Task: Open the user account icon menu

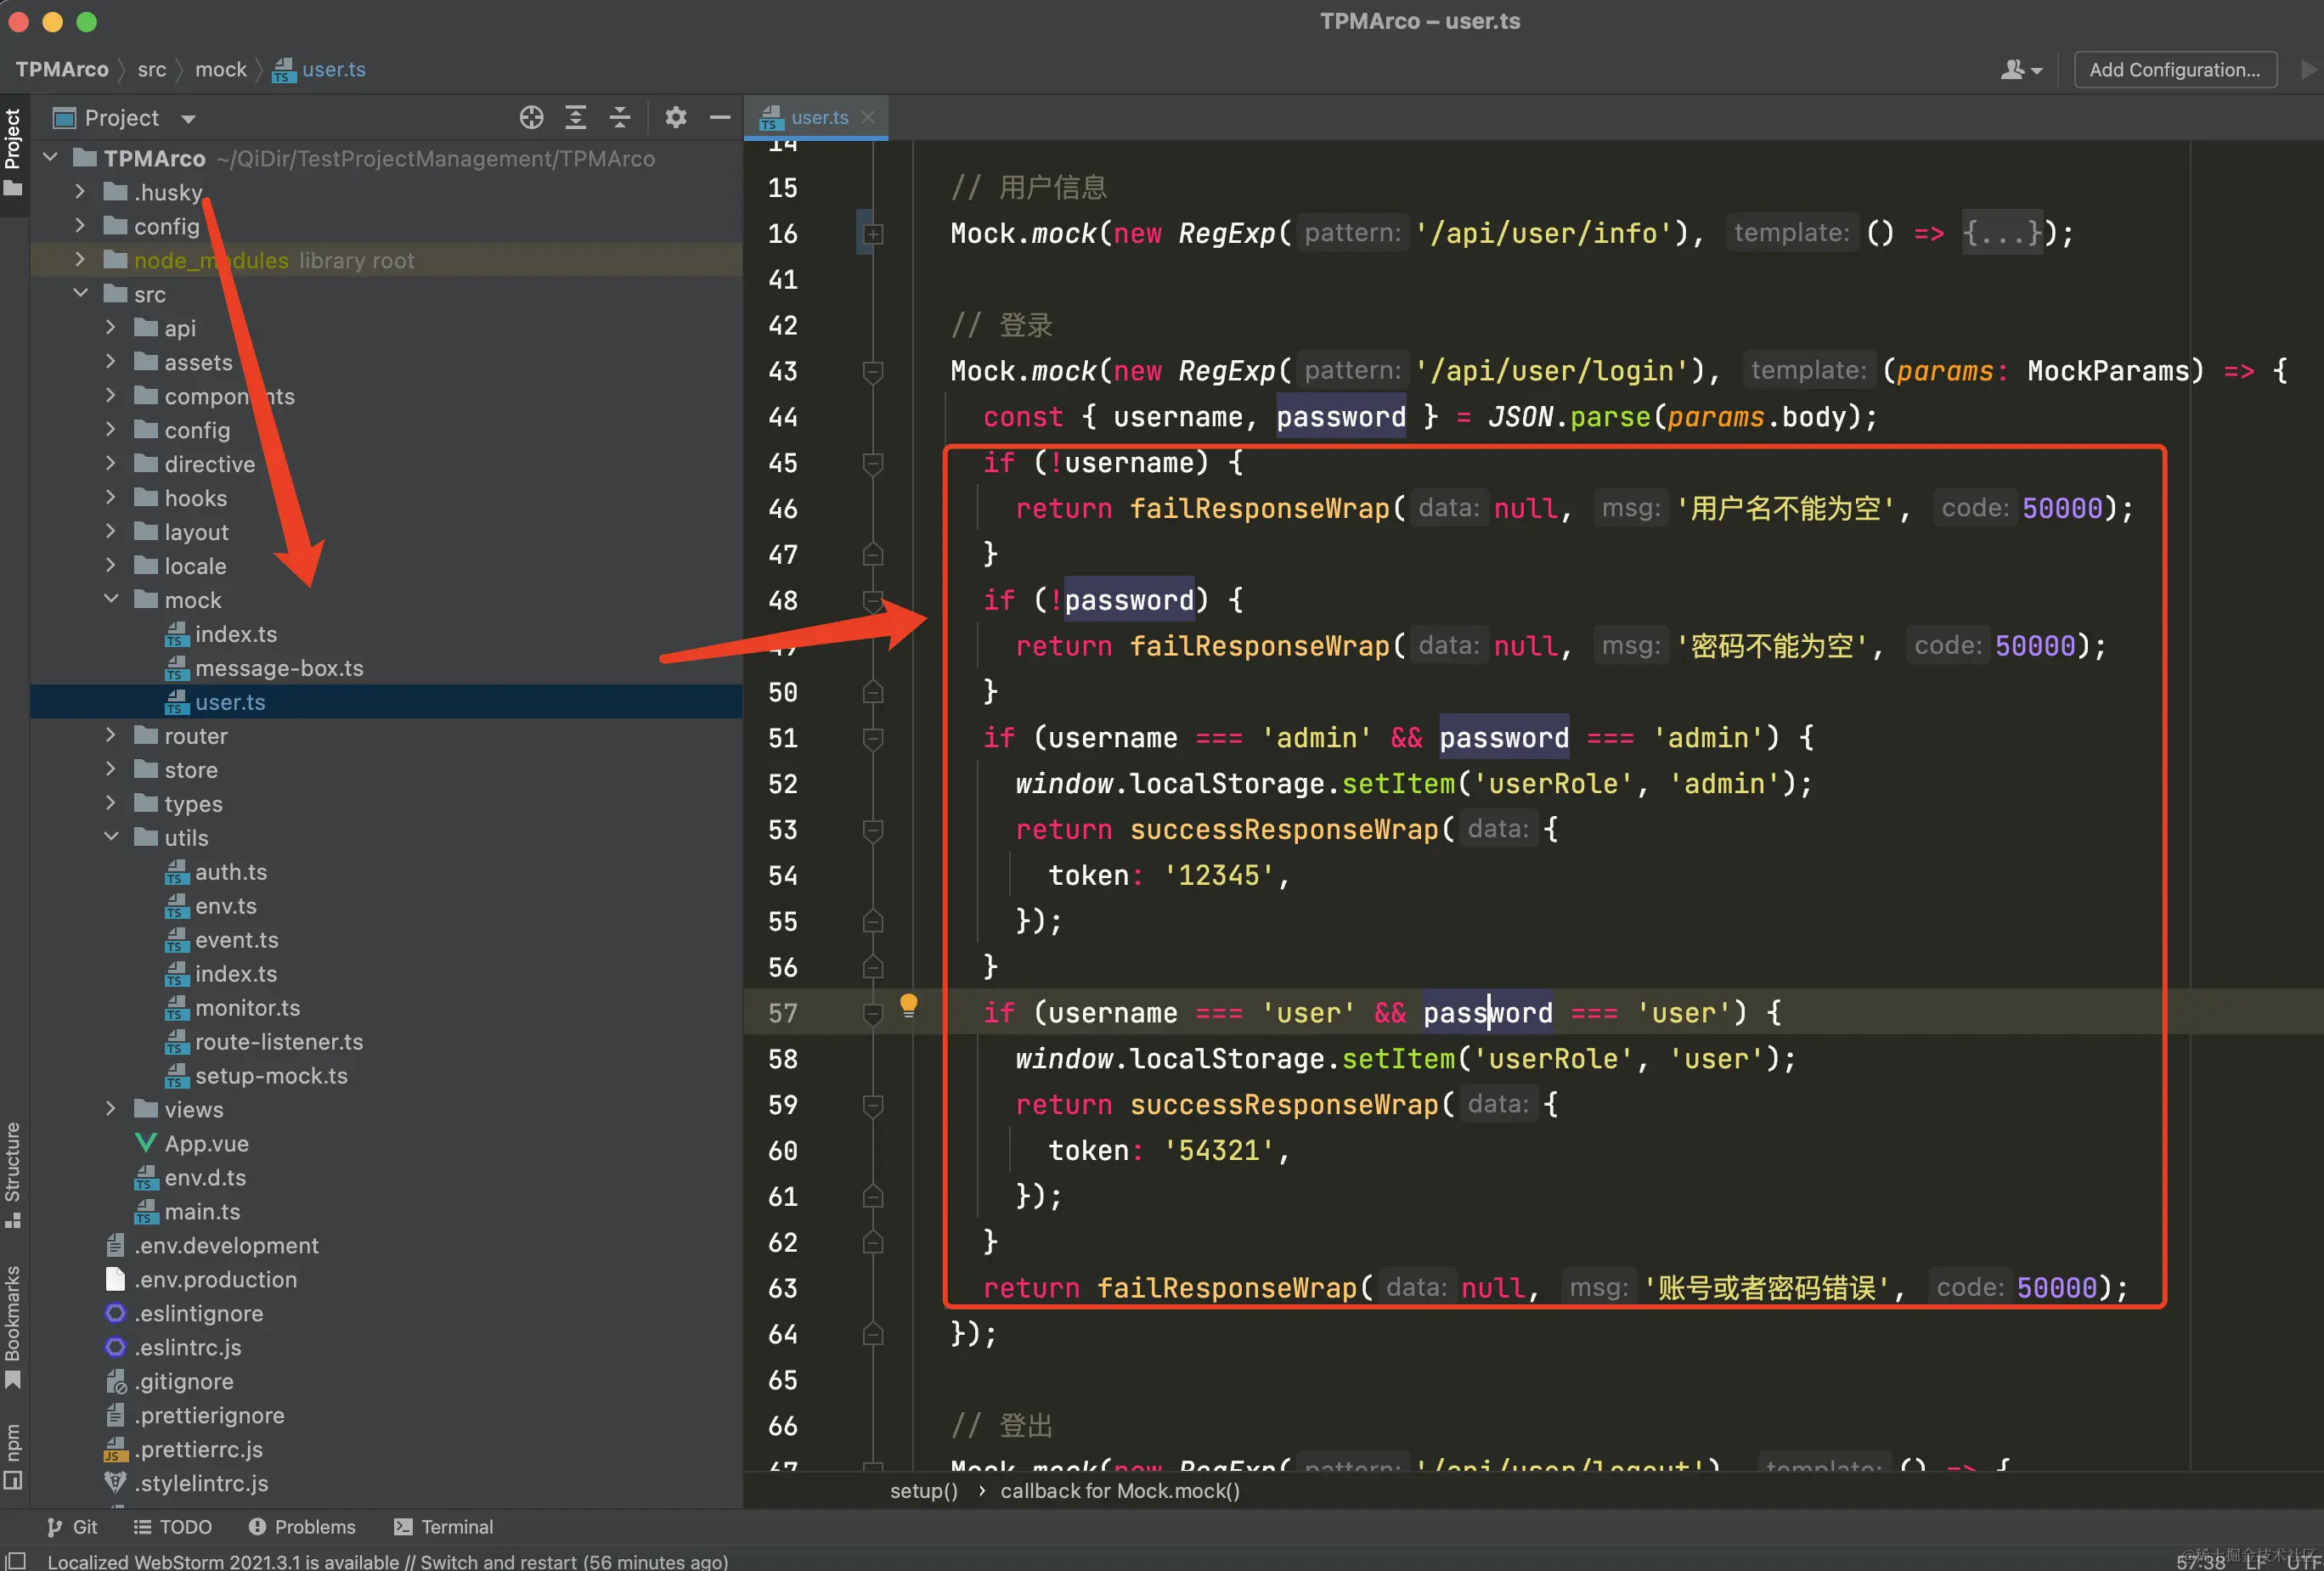Action: pyautogui.click(x=2019, y=70)
